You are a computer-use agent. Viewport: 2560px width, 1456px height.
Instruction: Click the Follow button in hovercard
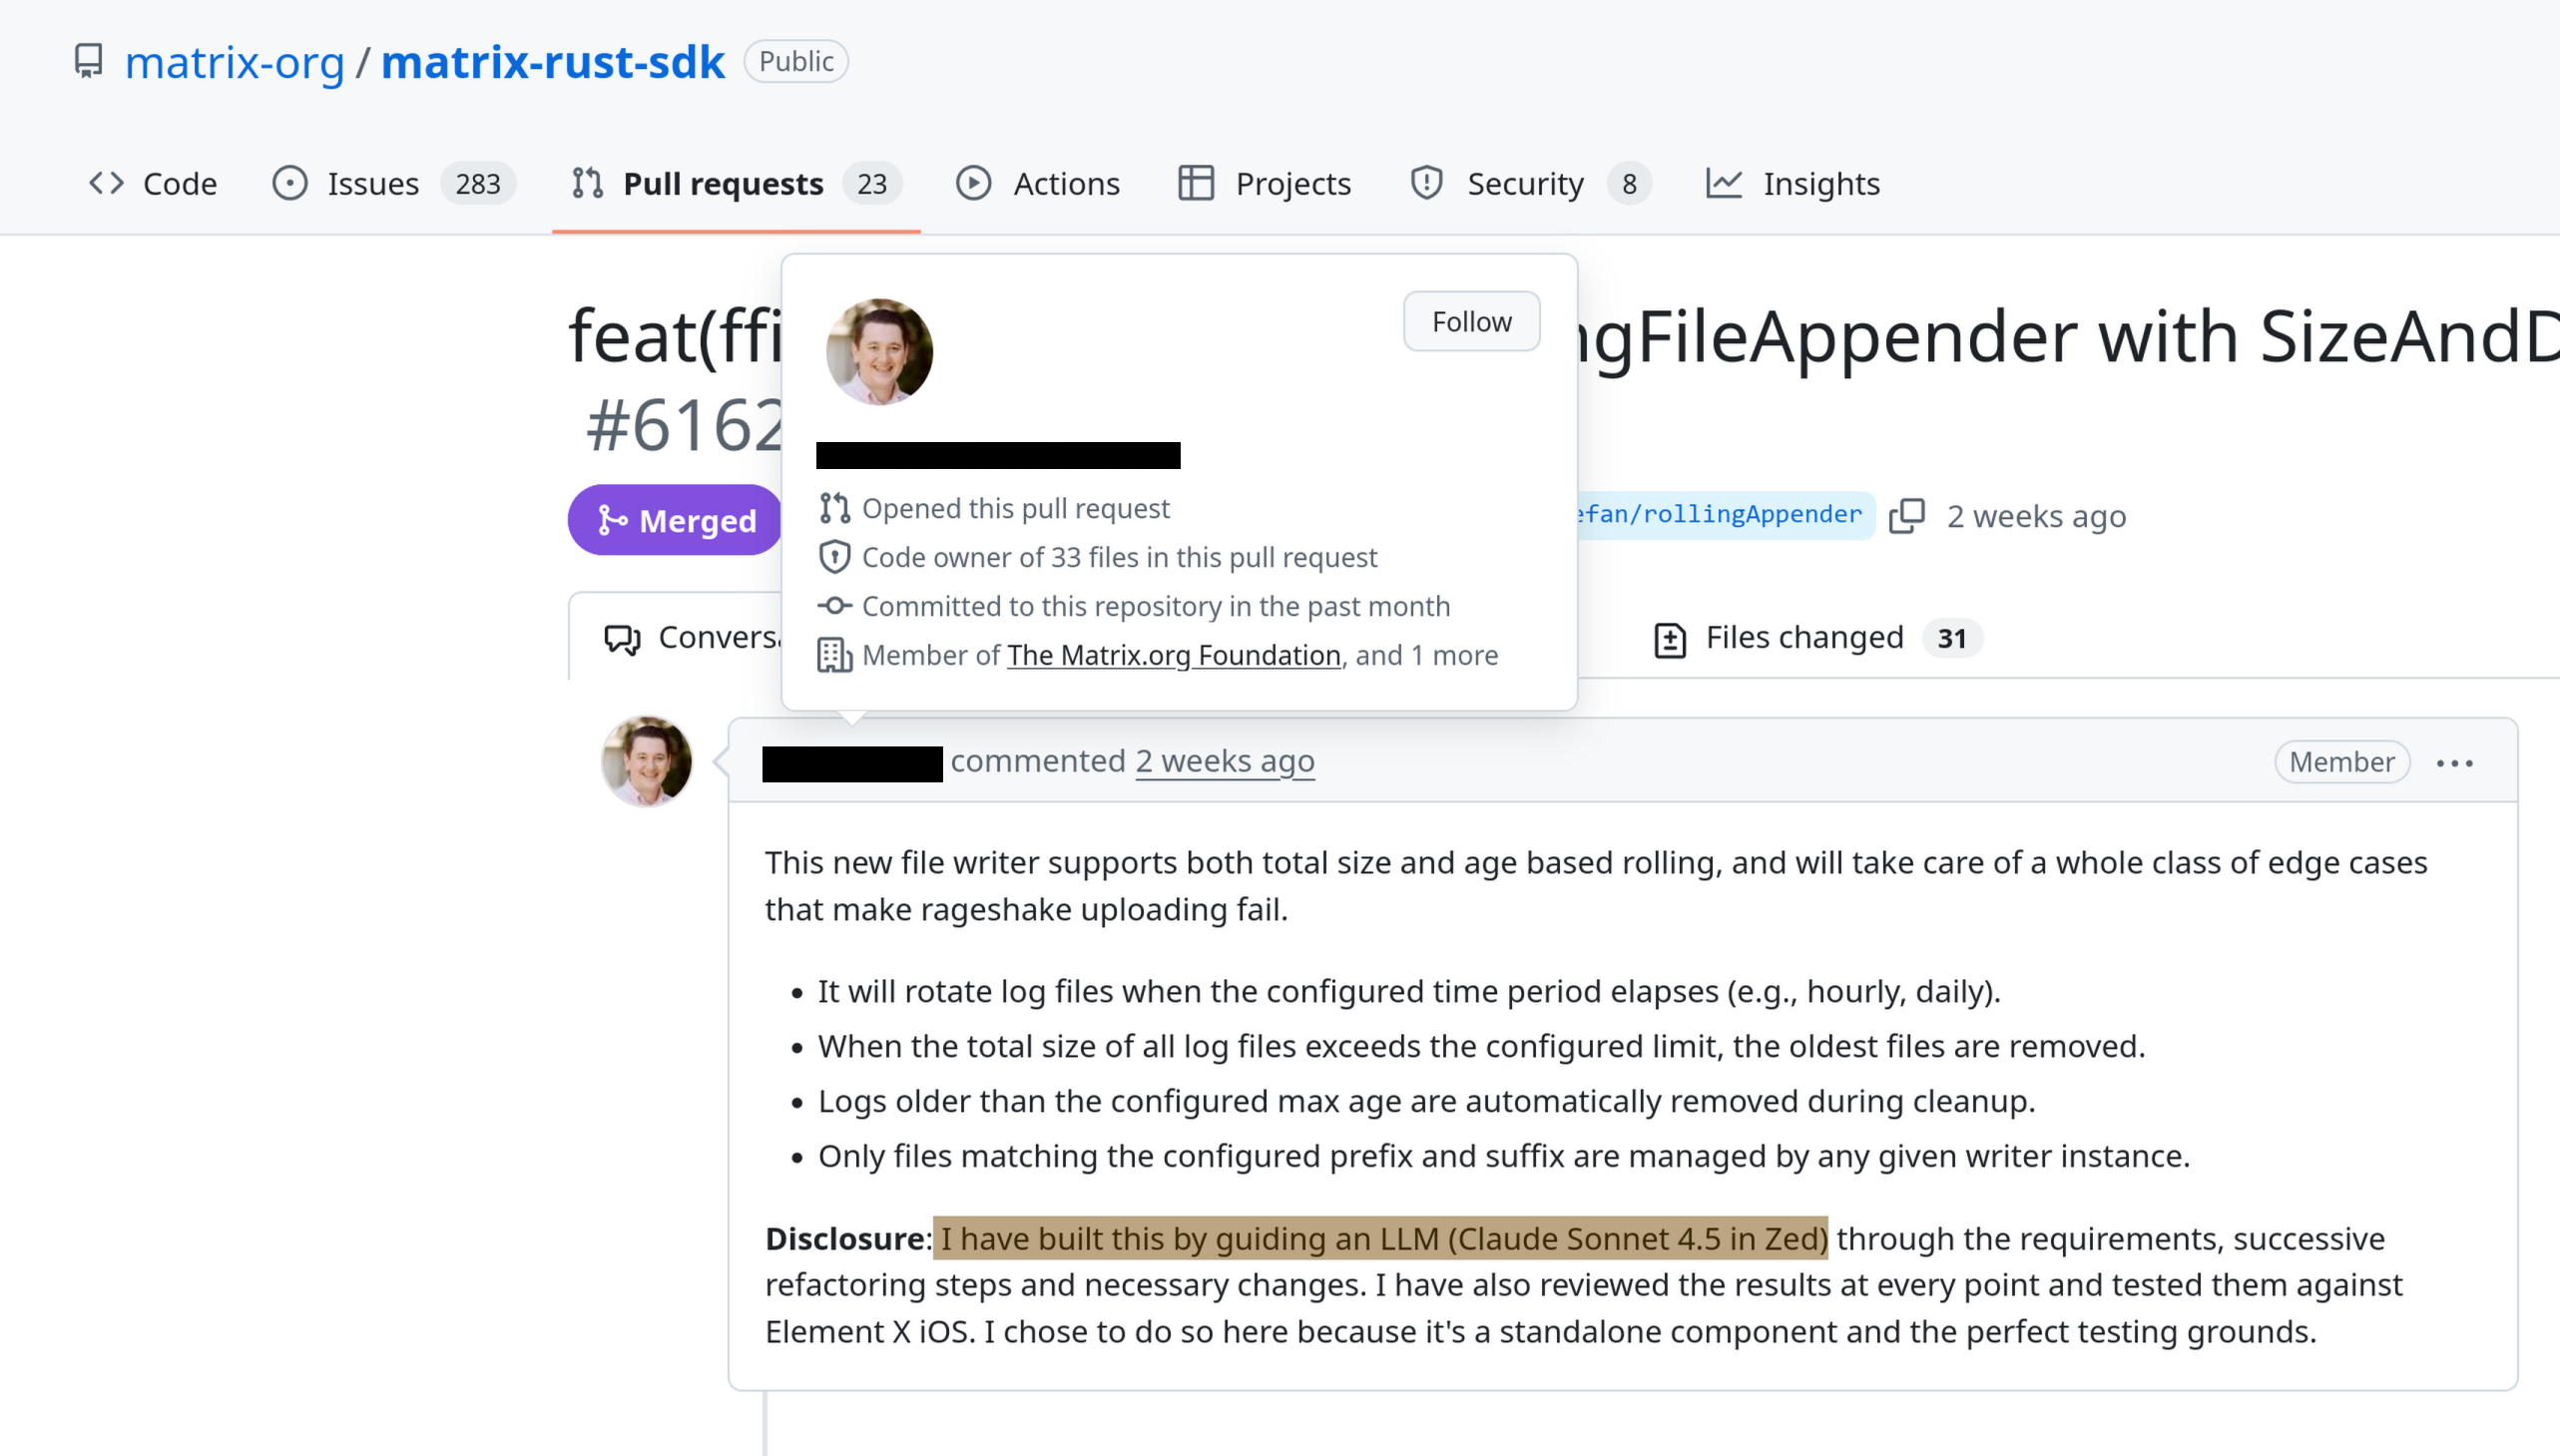click(x=1471, y=322)
